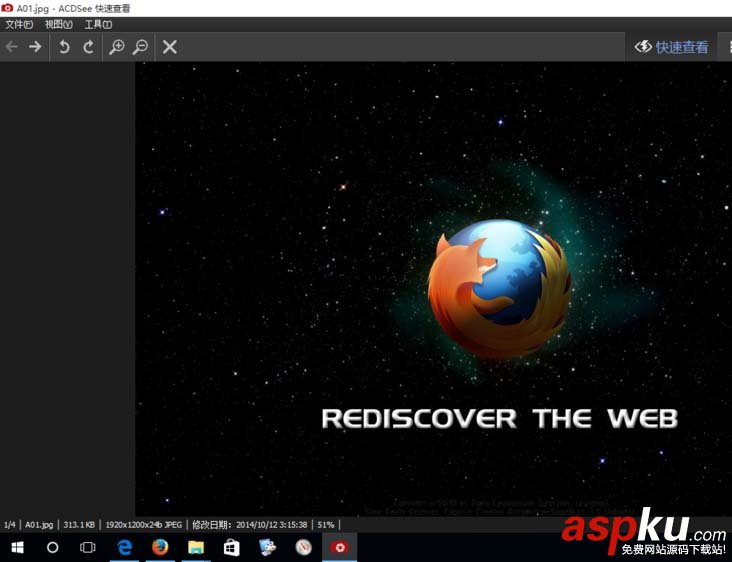Zoom in with magnifier plus
Screen dimensions: 732x562
point(116,47)
